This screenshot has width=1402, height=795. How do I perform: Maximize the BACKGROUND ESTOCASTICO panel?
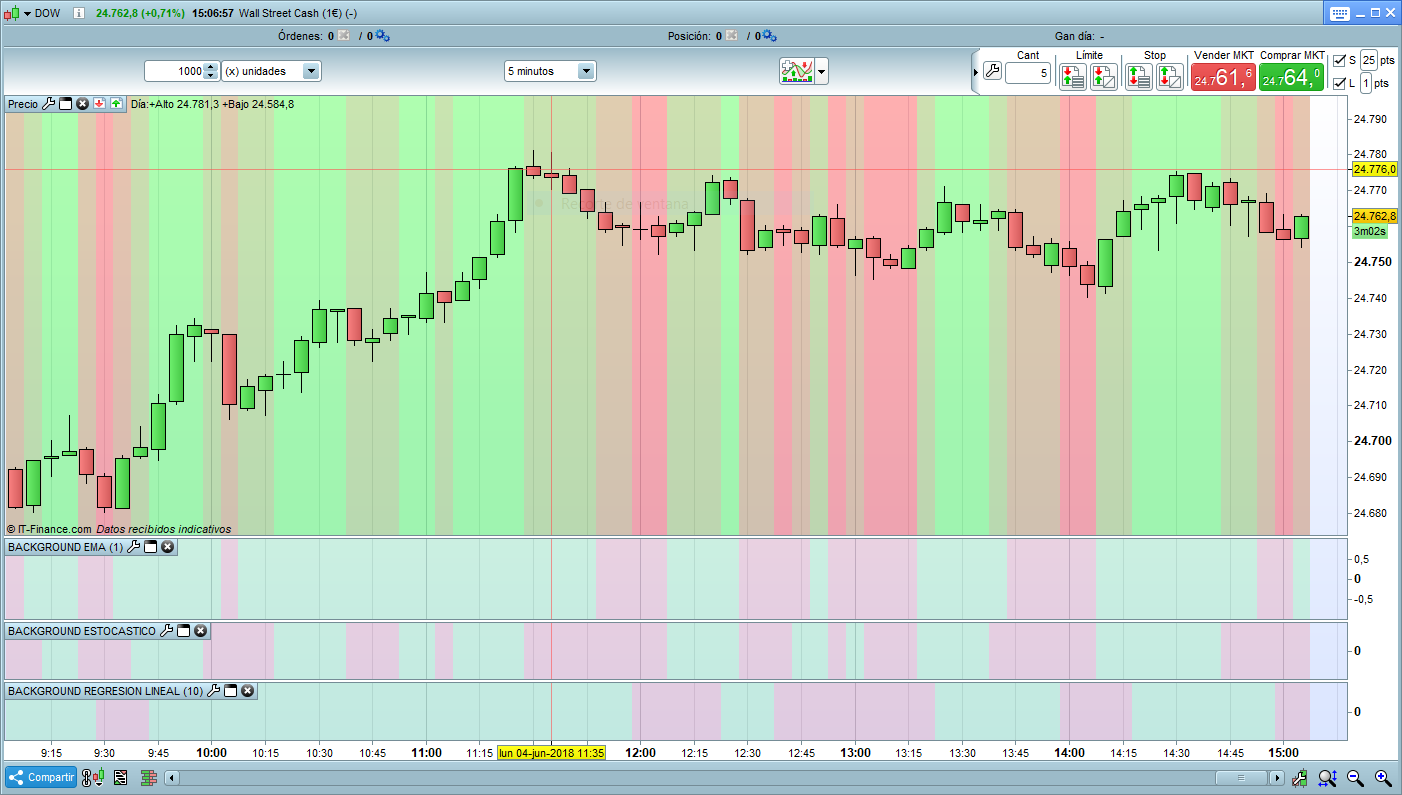(184, 631)
